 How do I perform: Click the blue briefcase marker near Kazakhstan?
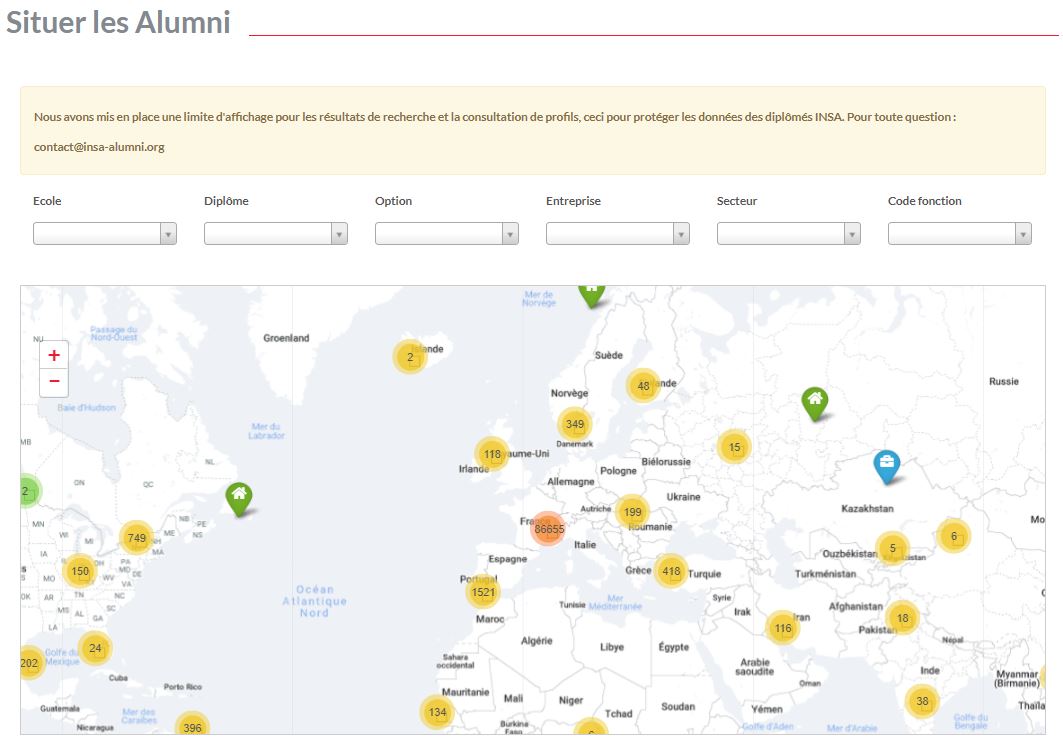point(886,465)
